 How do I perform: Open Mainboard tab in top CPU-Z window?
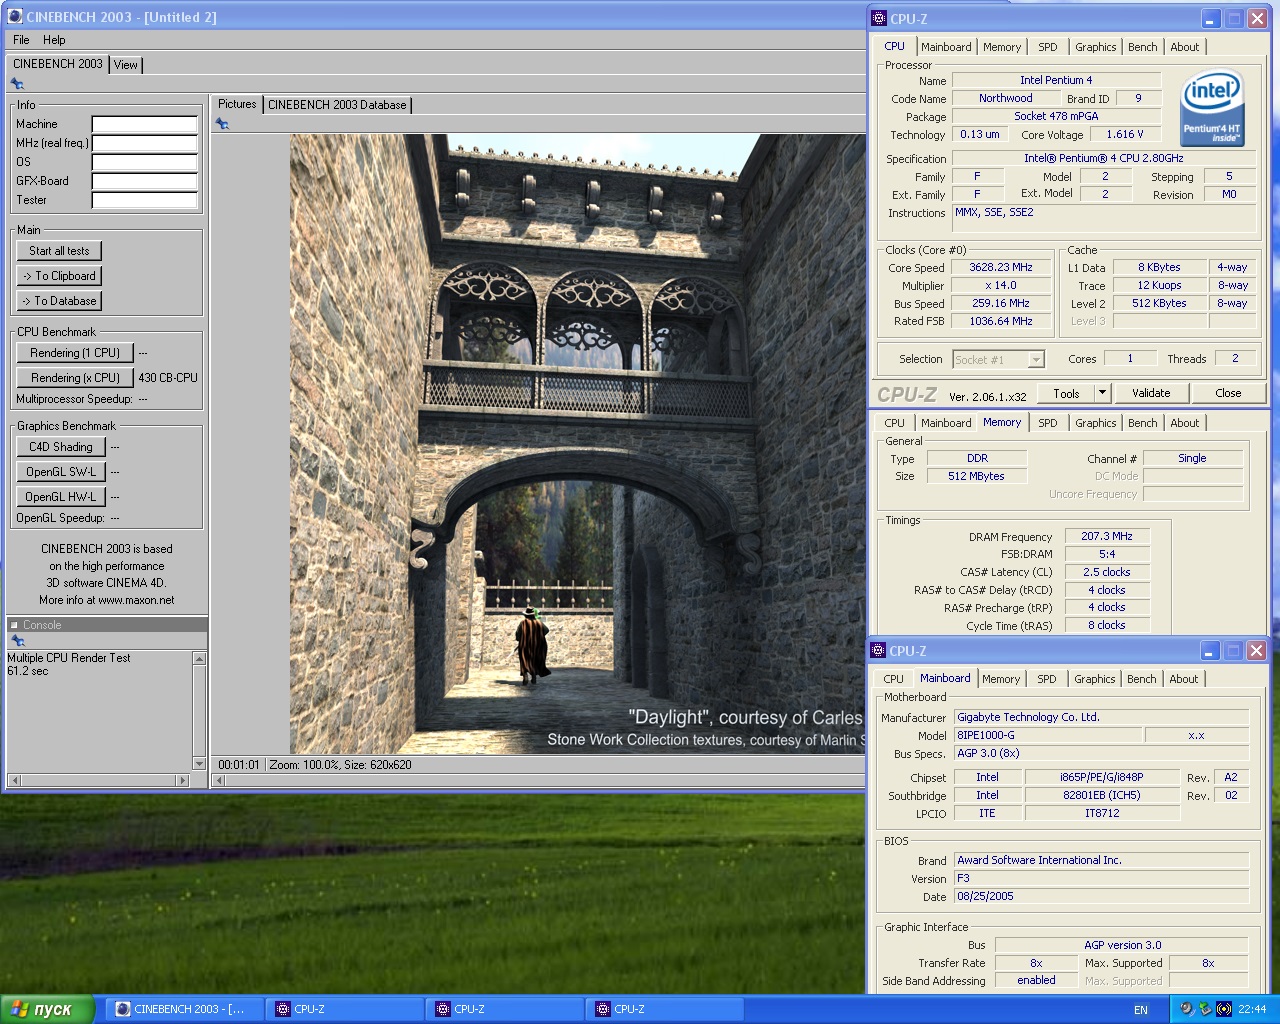click(946, 47)
